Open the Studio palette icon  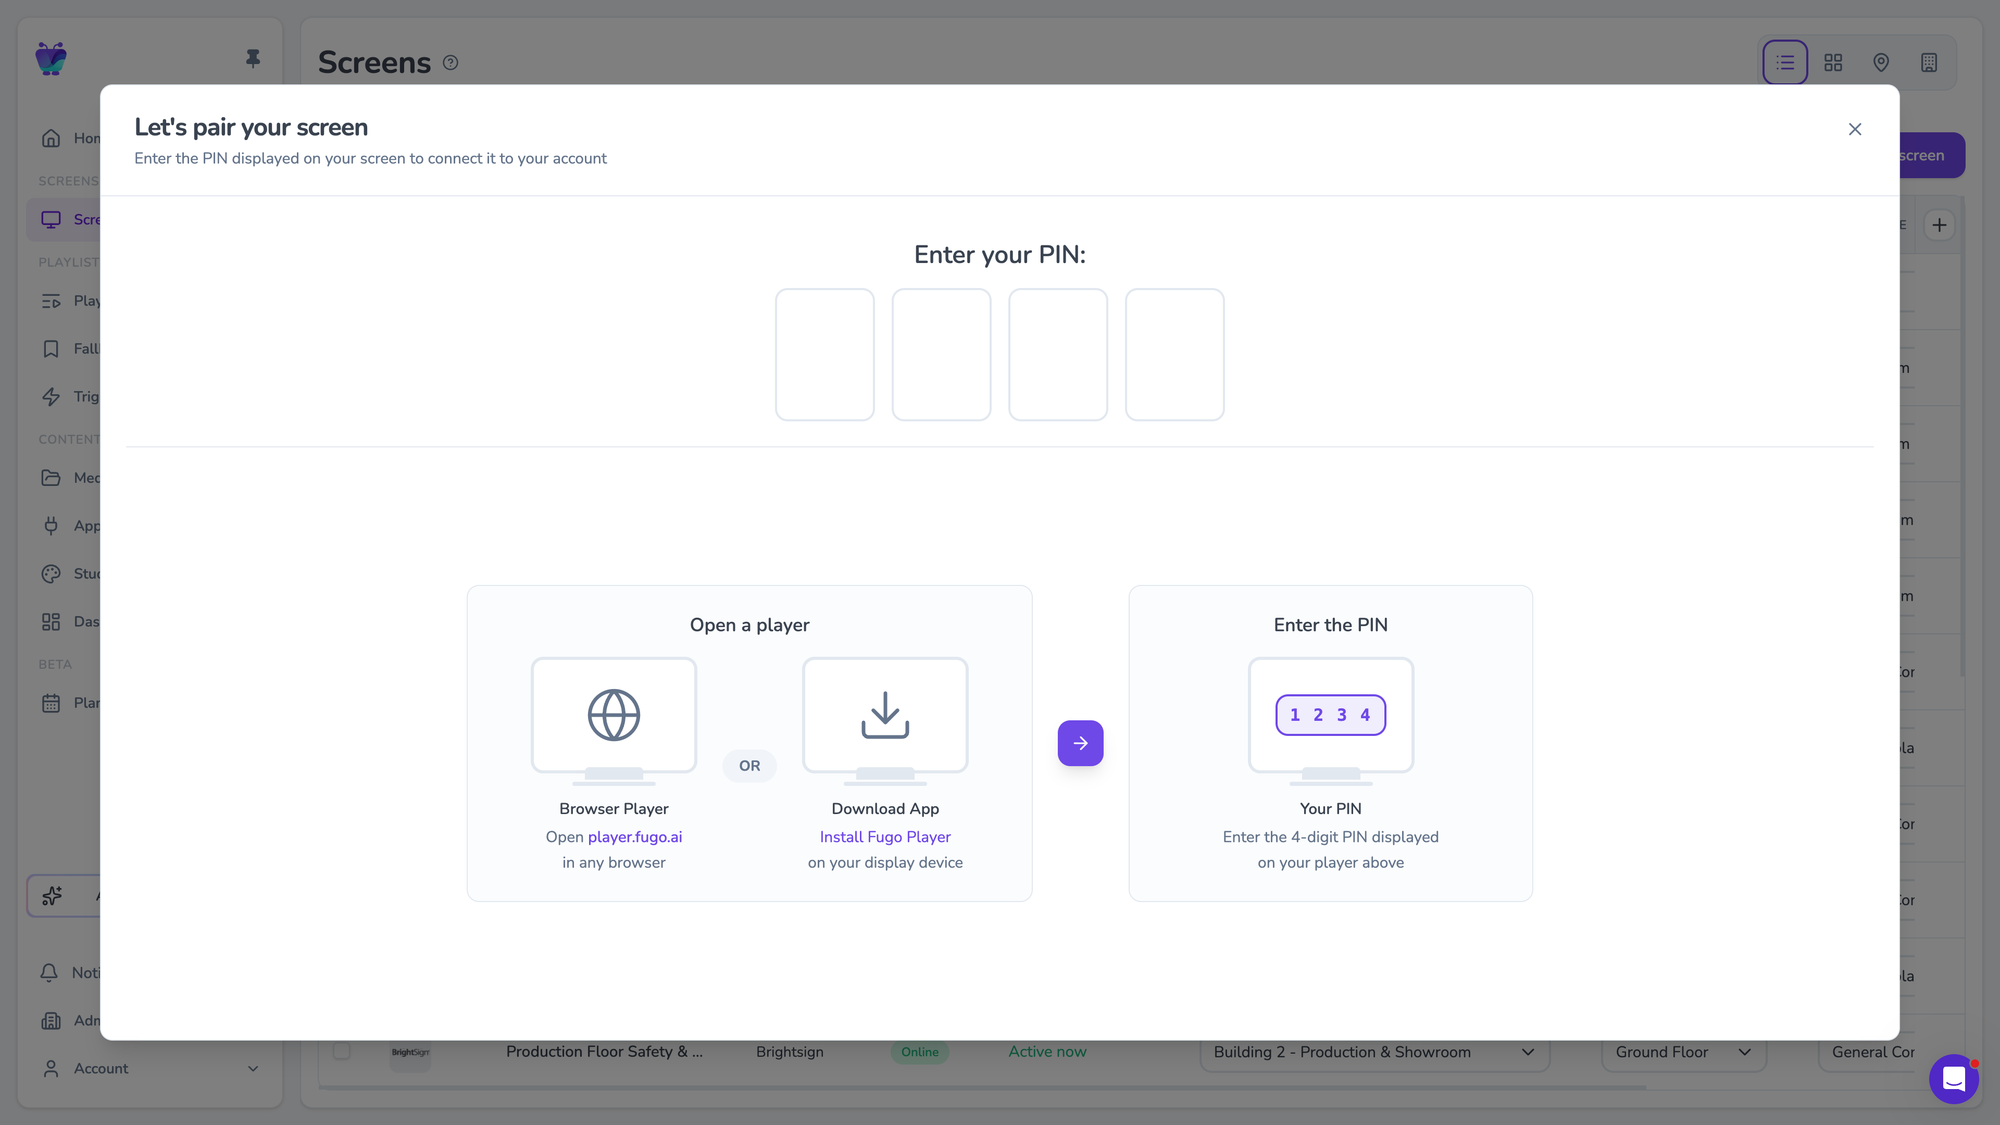tap(51, 574)
